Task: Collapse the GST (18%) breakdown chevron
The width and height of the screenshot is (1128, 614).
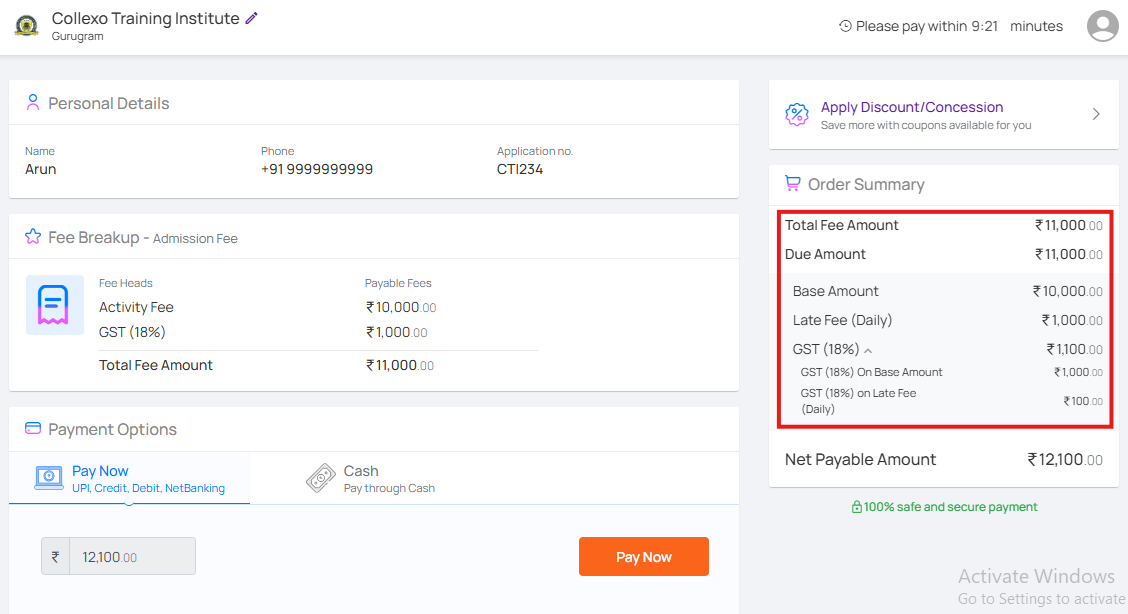Action: (868, 351)
